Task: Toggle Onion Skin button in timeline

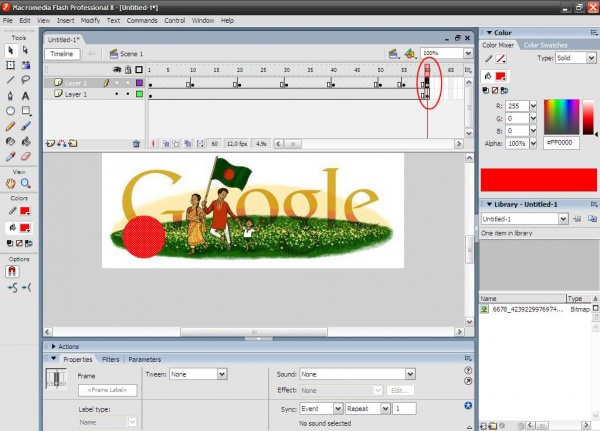Action: click(166, 144)
